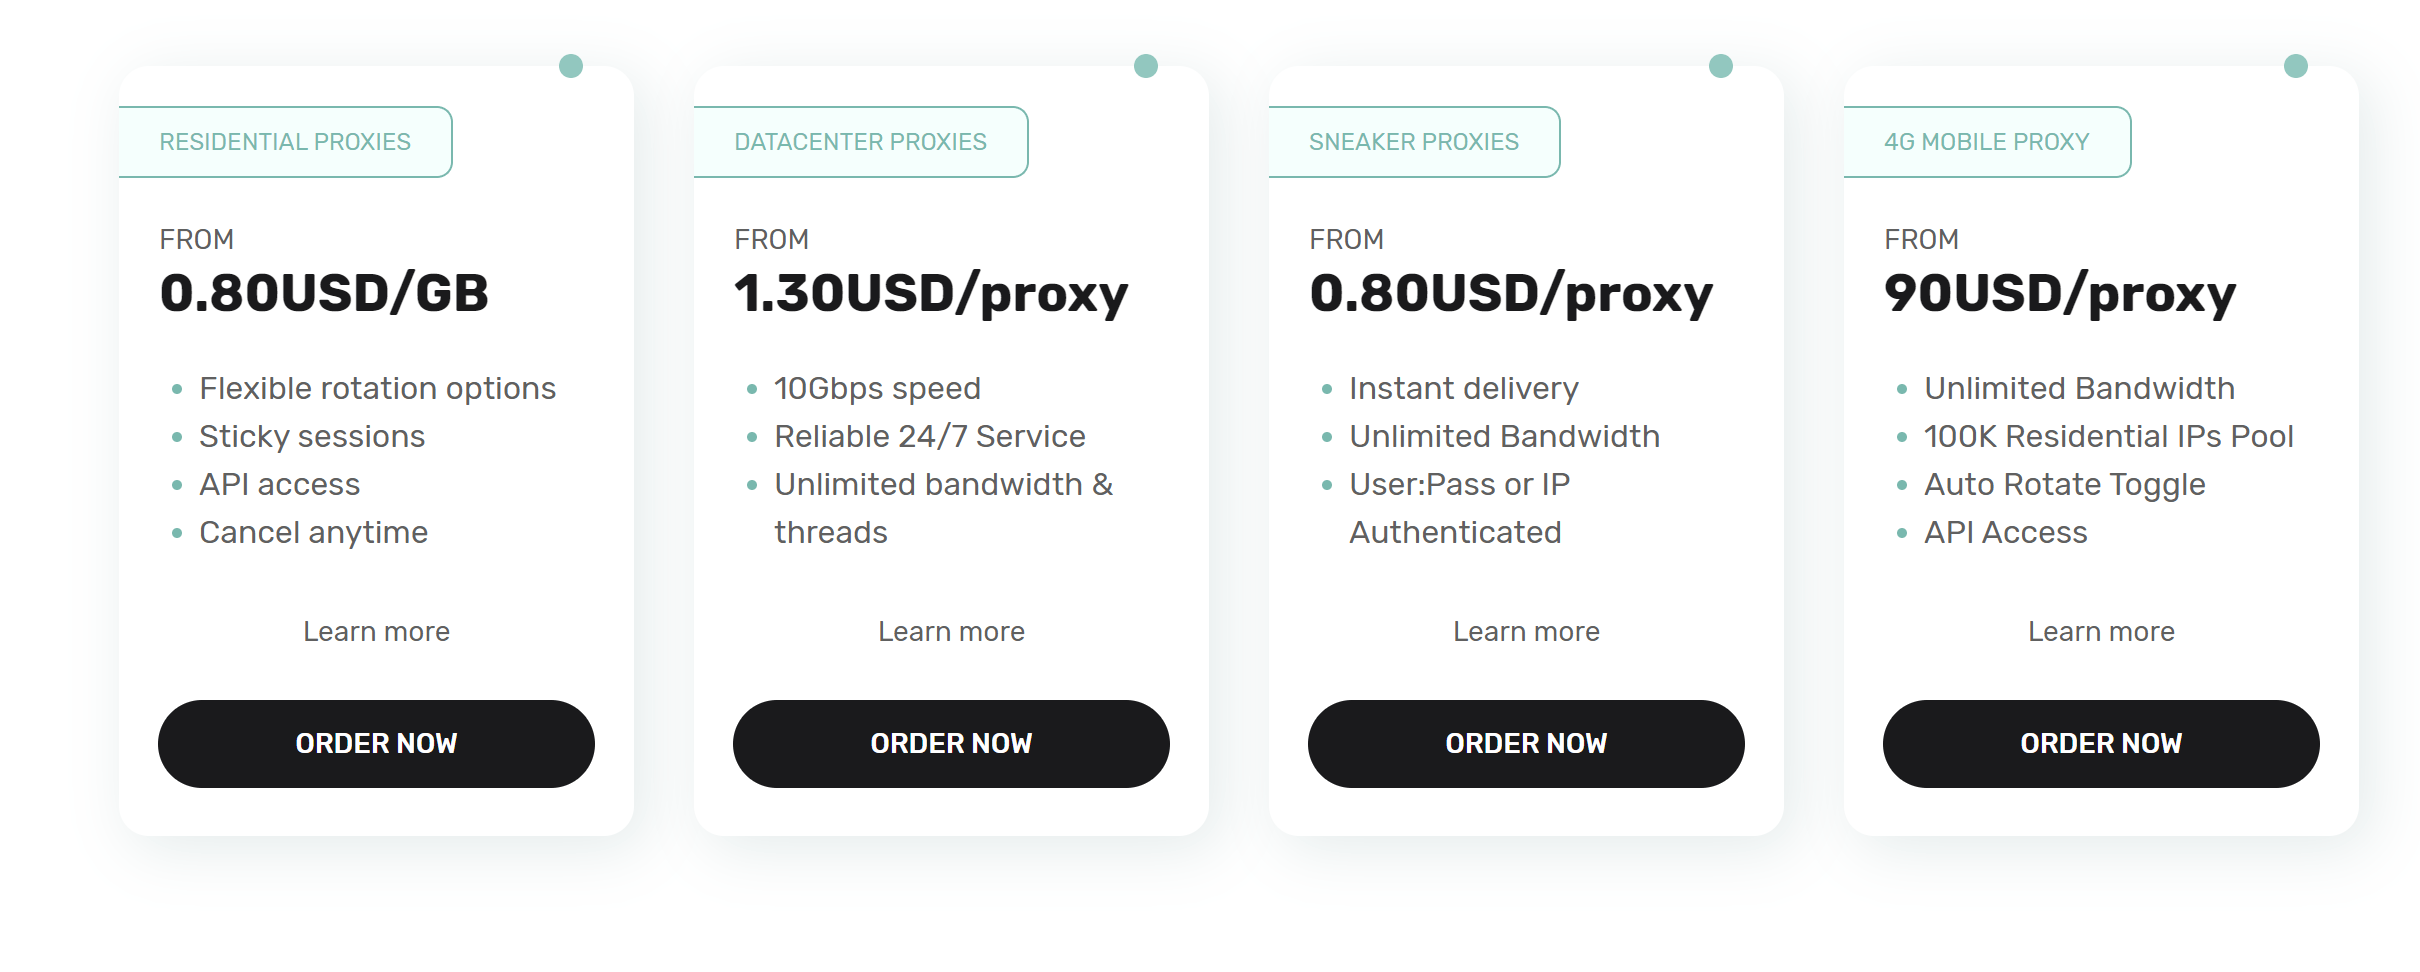2420x972 pixels.
Task: Click green dot on Datacenter Proxies card
Action: coord(1146,66)
